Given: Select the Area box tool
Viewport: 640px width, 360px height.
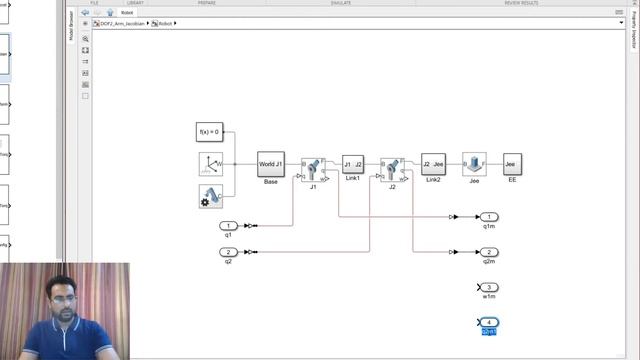Looking at the screenshot, I should coord(85,96).
